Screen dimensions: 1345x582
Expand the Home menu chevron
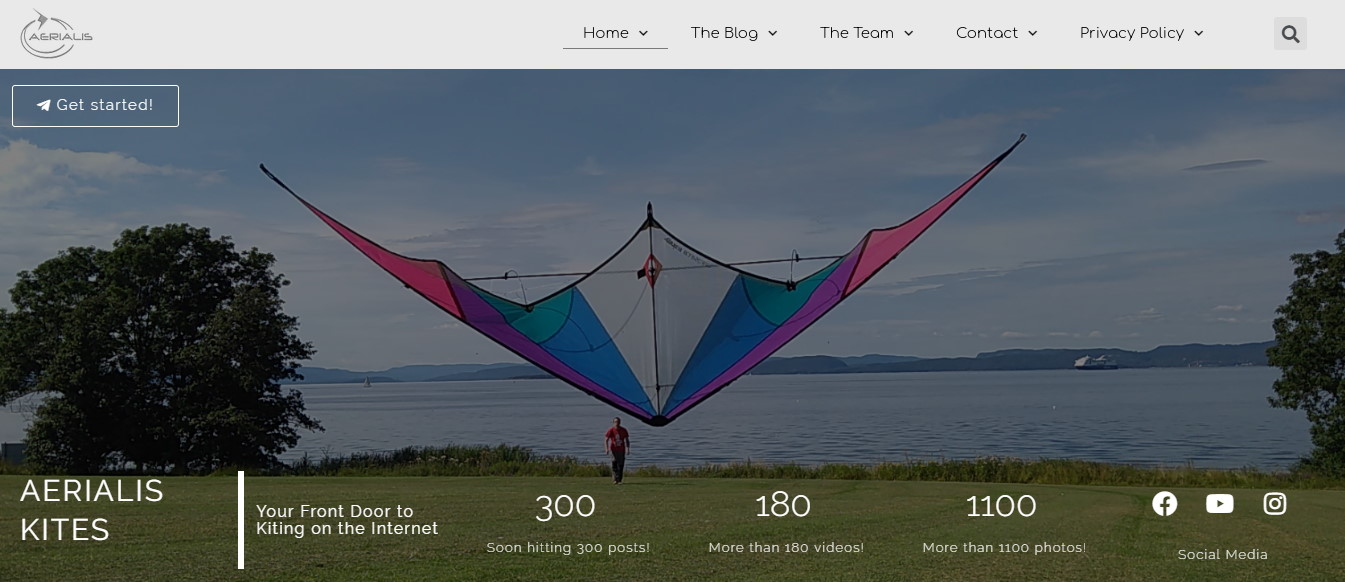[x=643, y=33]
